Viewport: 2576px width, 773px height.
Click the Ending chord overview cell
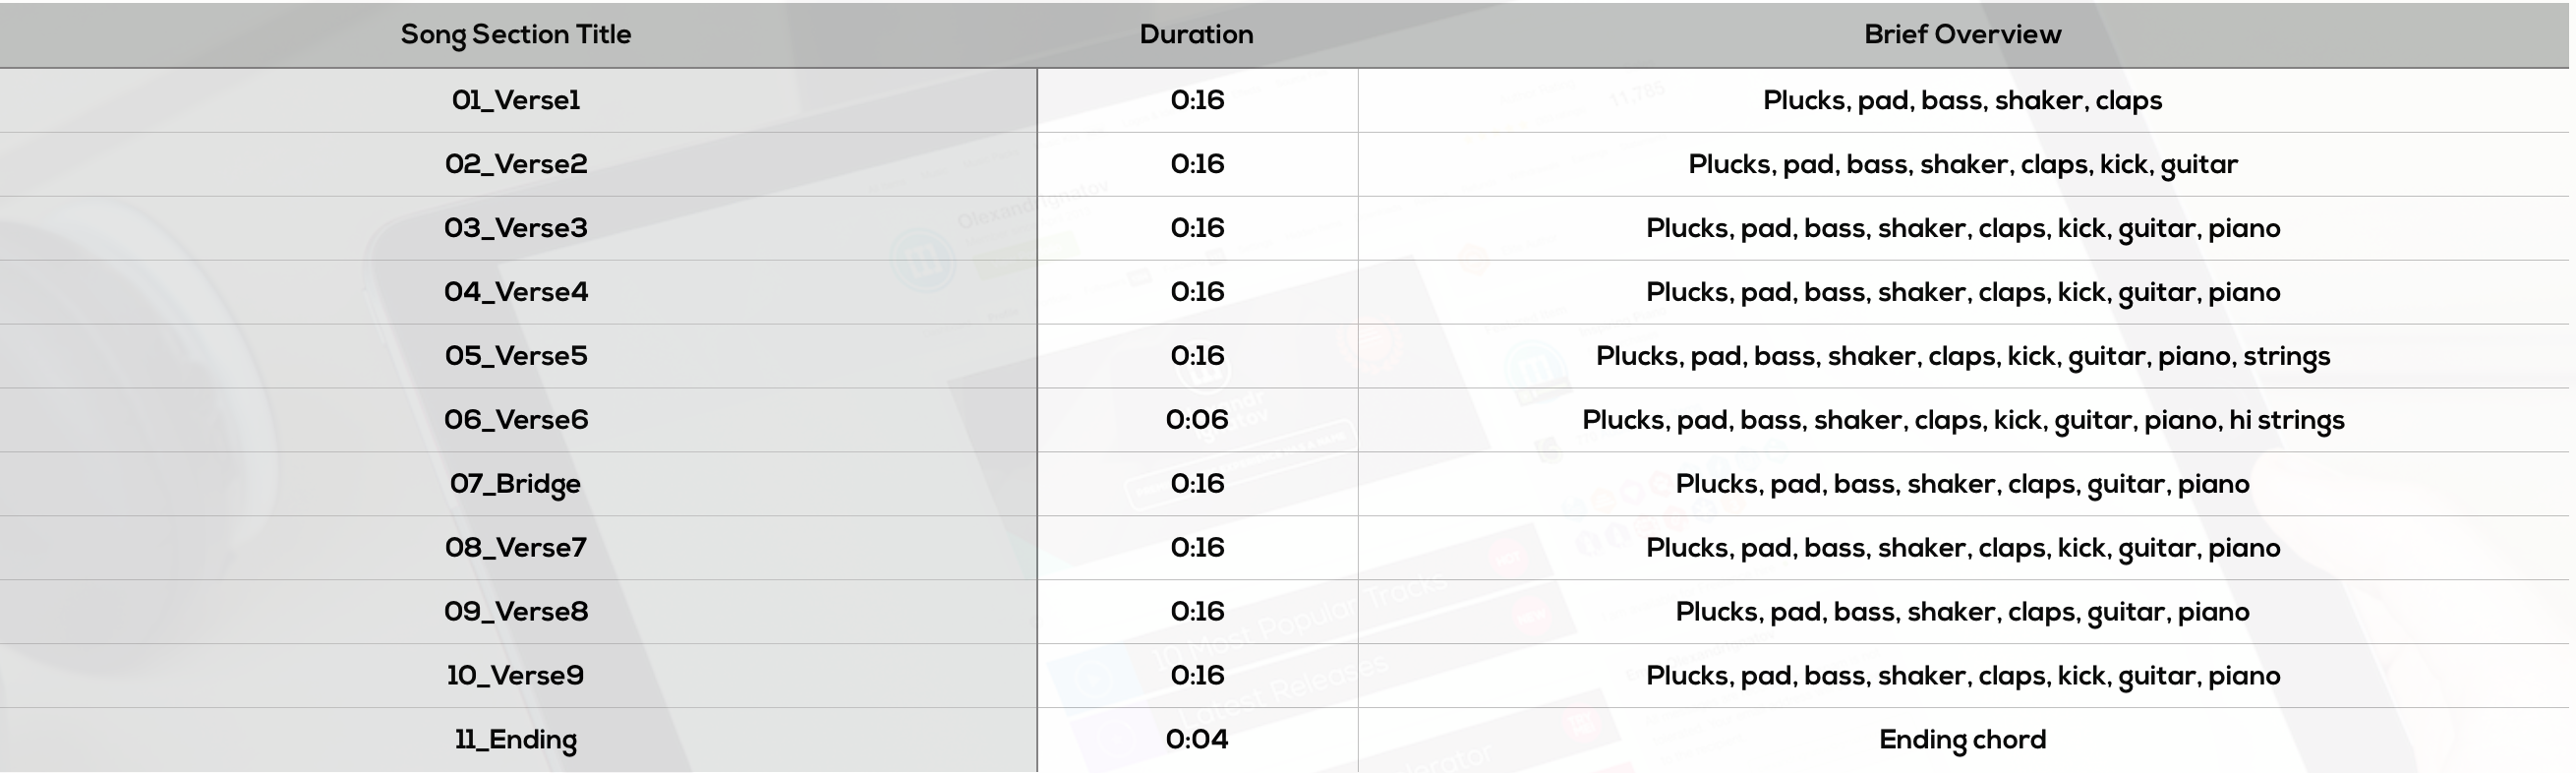click(x=1962, y=741)
